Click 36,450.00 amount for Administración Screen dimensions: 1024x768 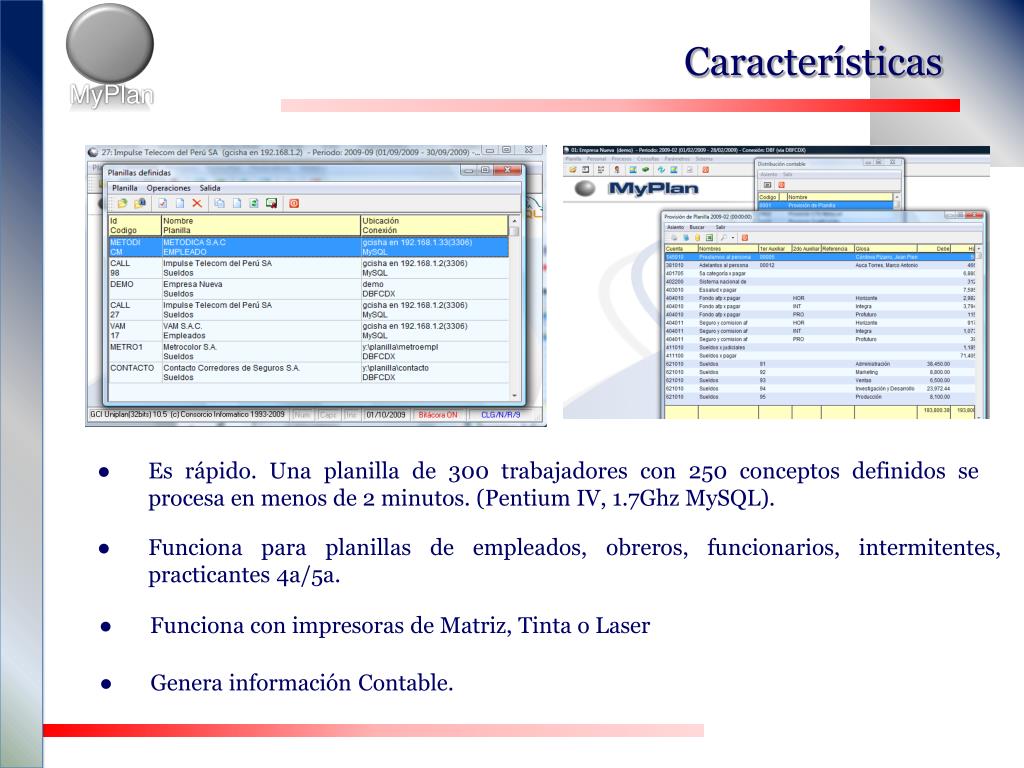tap(938, 364)
